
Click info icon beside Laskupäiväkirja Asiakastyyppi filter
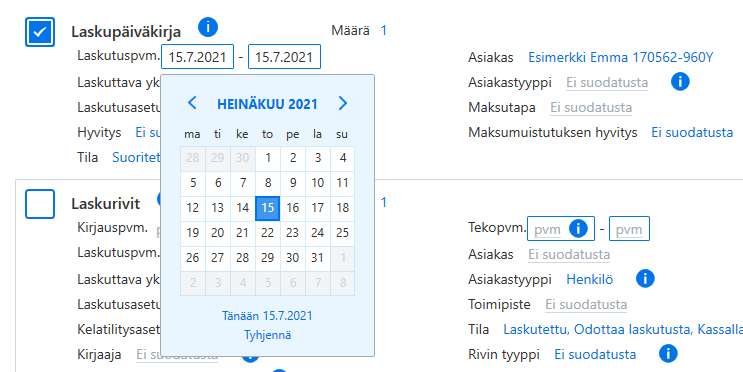click(x=680, y=82)
